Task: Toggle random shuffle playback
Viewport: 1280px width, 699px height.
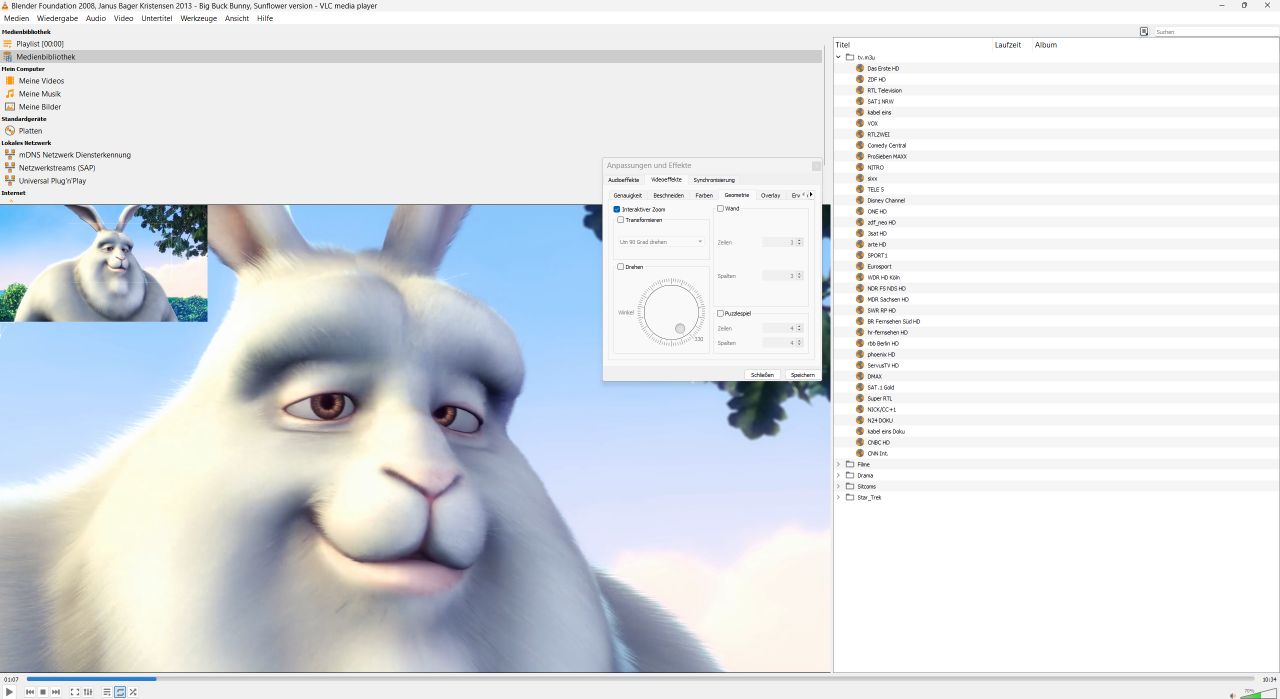Action: (x=133, y=692)
